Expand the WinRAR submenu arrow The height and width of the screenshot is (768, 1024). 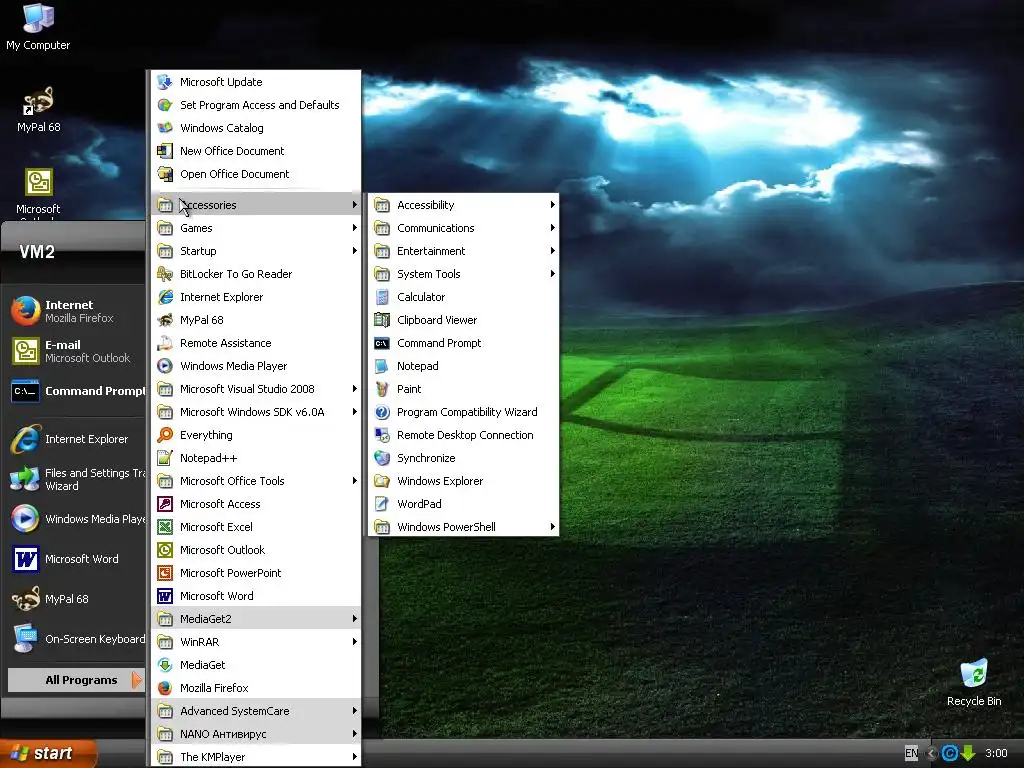point(355,642)
